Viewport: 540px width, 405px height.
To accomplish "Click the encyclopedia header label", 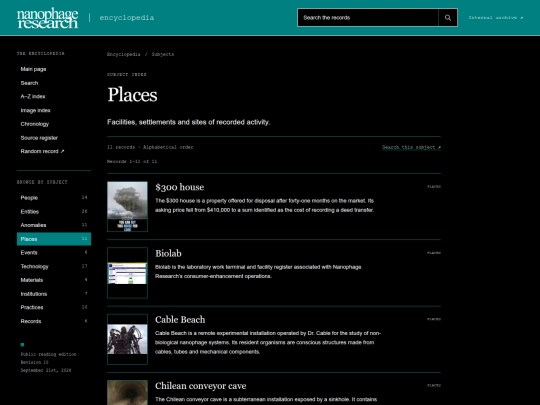I will (x=127, y=18).
